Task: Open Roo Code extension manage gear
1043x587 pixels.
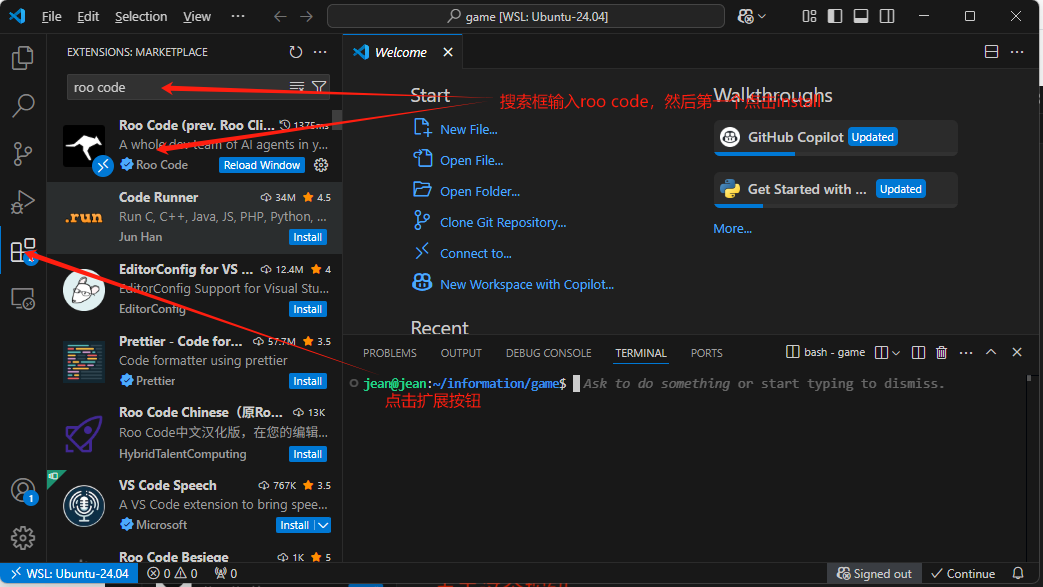Action: tap(321, 165)
